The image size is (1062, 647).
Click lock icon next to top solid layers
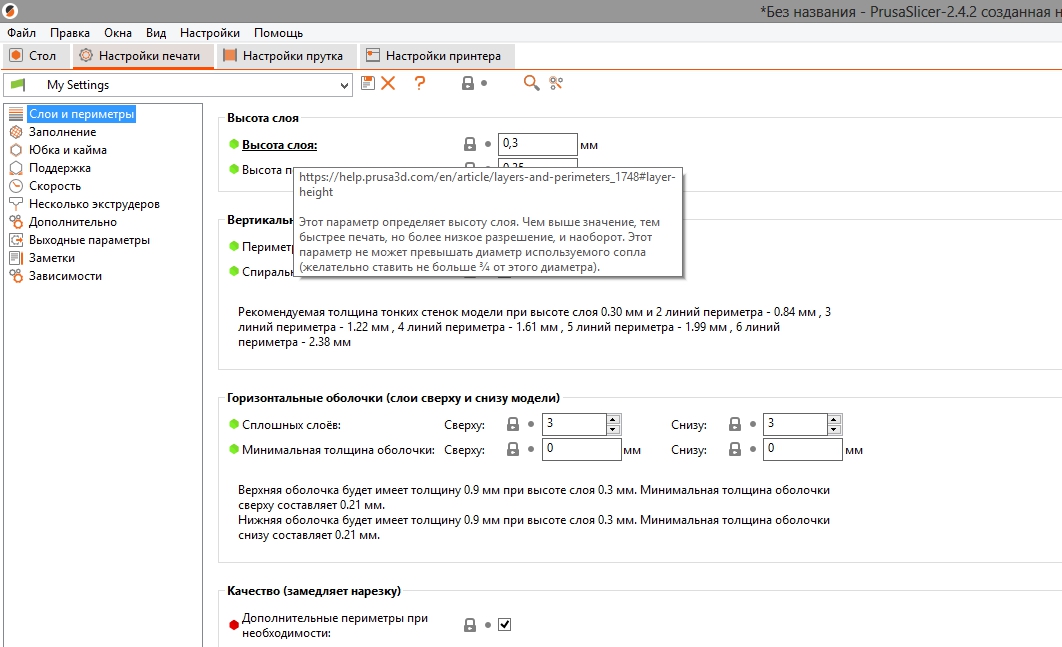click(513, 425)
